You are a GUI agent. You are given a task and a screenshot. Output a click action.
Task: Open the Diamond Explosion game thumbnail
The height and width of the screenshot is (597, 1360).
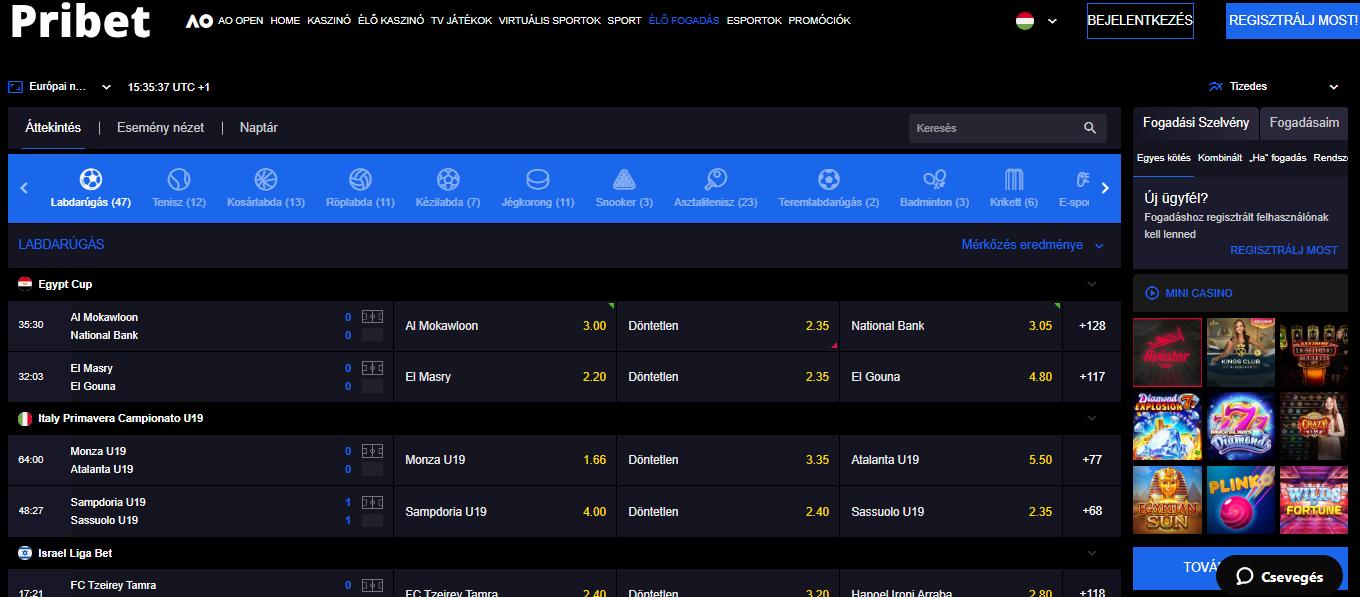[x=1167, y=426]
